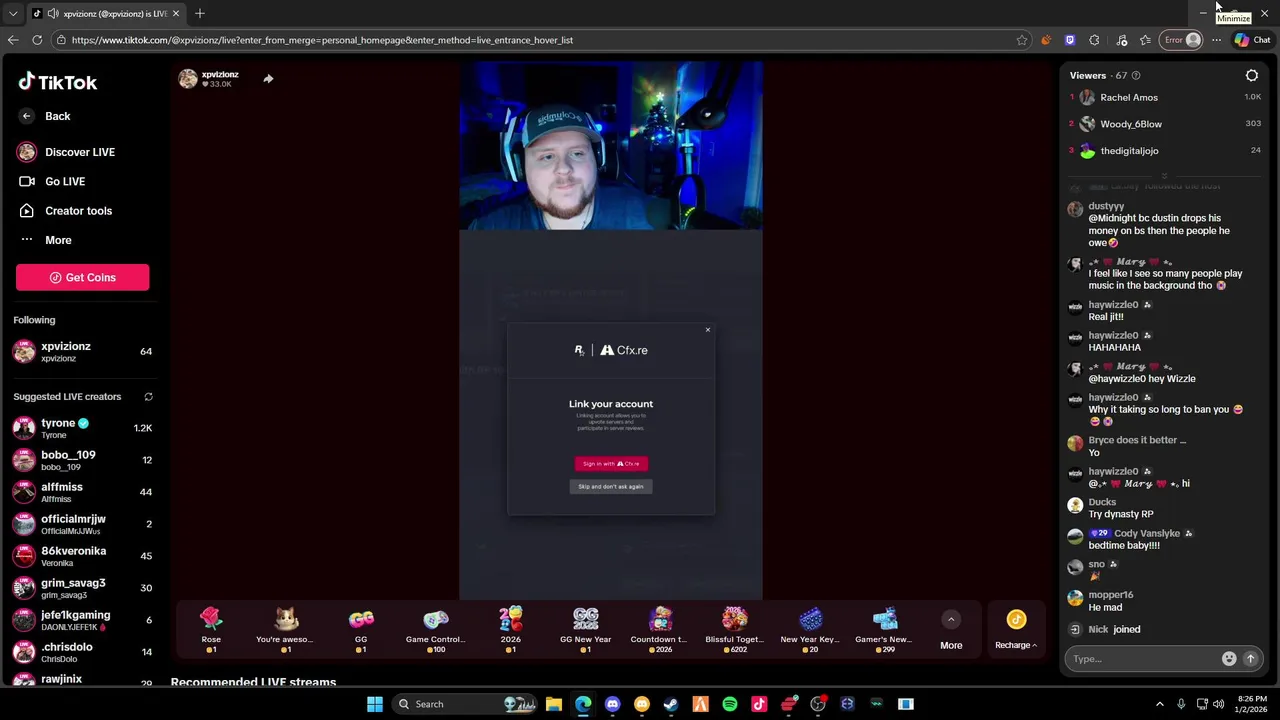Expand the top viewers list chevron

[1164, 176]
